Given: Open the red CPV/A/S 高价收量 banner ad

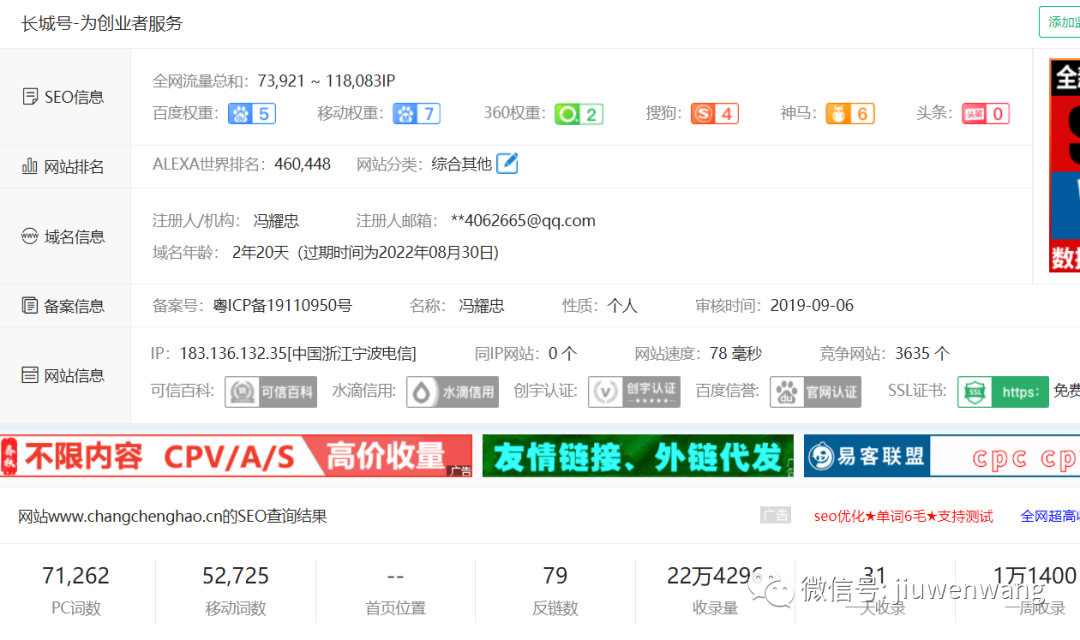Looking at the screenshot, I should tap(236, 455).
